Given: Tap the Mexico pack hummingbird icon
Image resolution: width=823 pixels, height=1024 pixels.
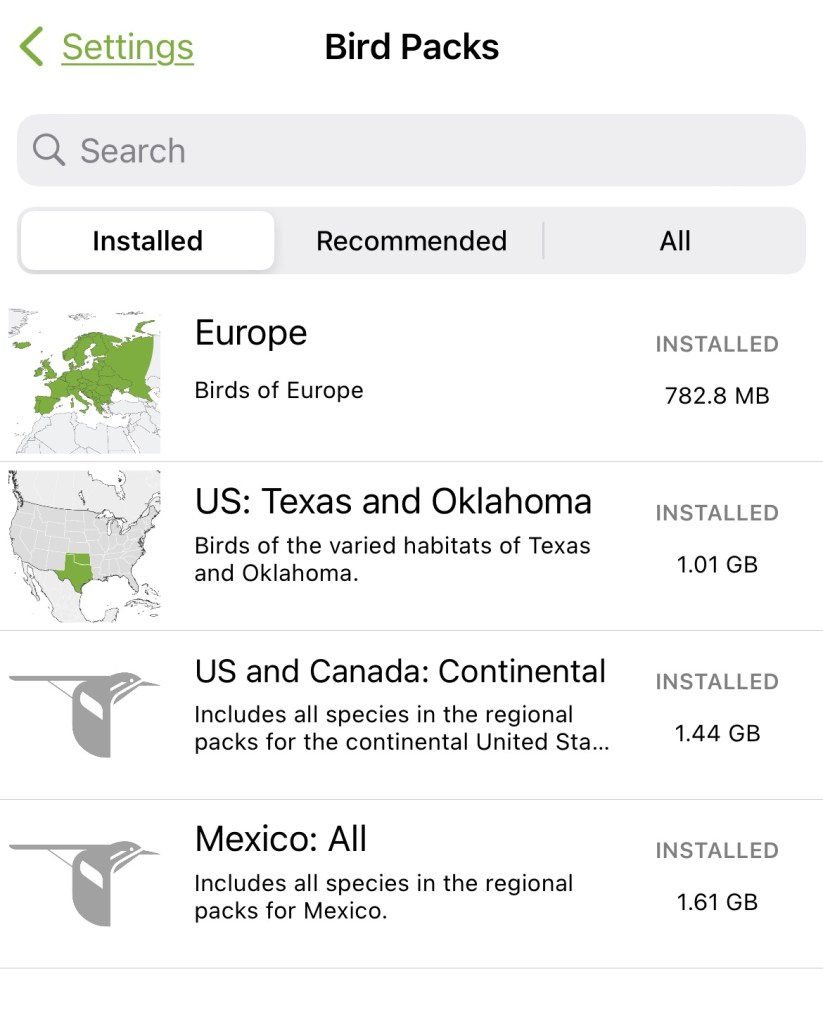Looking at the screenshot, I should coord(84,883).
